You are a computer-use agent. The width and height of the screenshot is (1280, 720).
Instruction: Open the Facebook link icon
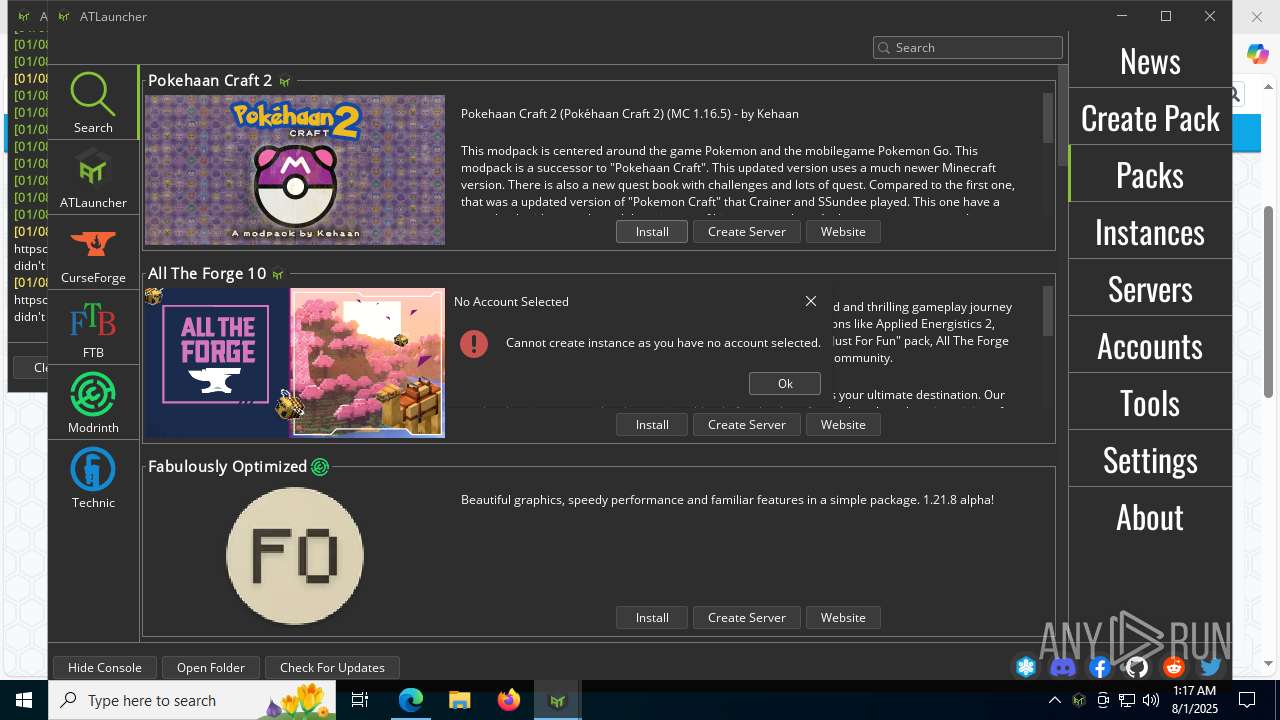pos(1100,667)
